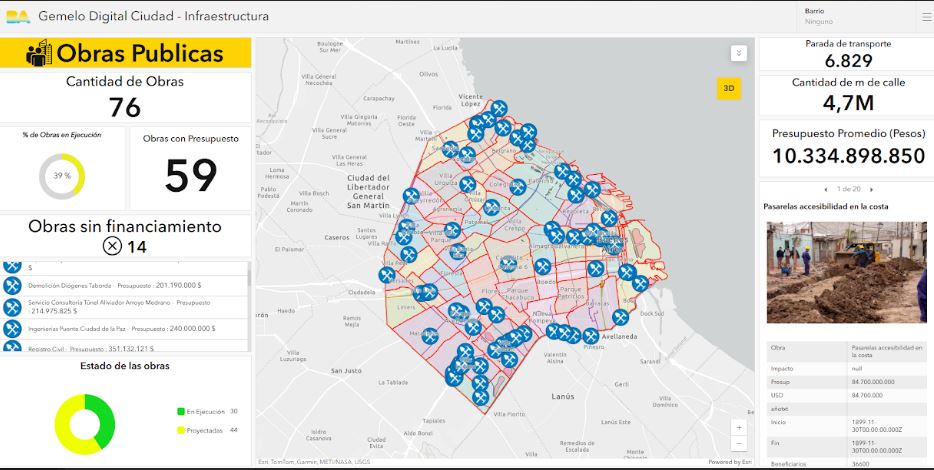Image resolution: width=934 pixels, height=470 pixels.
Task: Click Demolición Diógenes Taborda list icon
Action: tap(12, 285)
